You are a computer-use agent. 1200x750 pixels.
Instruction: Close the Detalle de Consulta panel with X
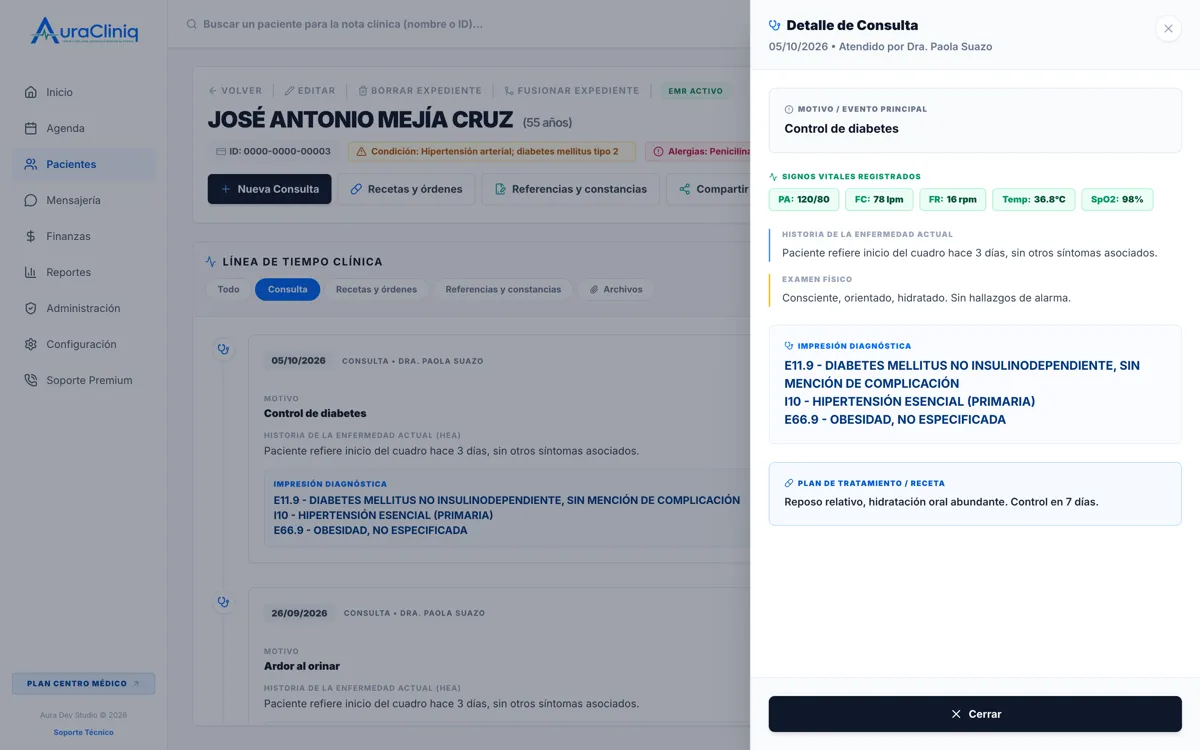(x=1168, y=29)
